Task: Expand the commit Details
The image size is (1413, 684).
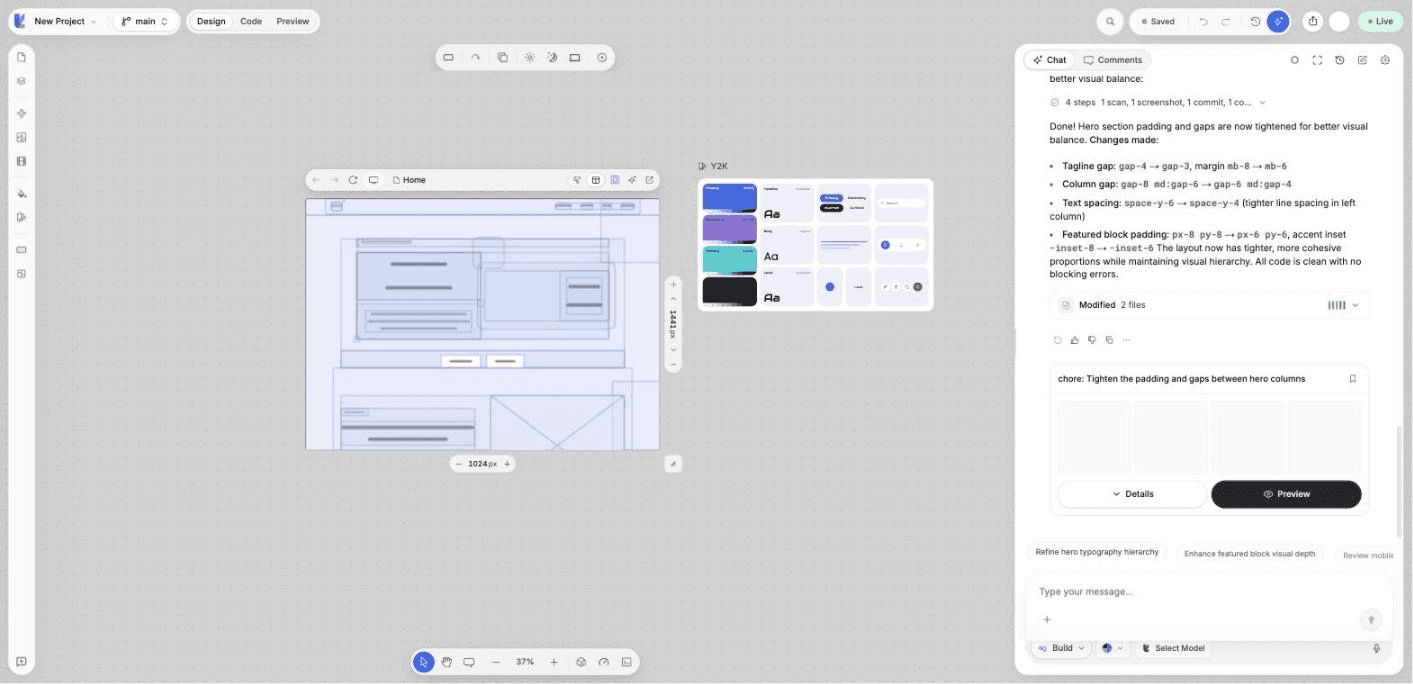Action: 1132,494
